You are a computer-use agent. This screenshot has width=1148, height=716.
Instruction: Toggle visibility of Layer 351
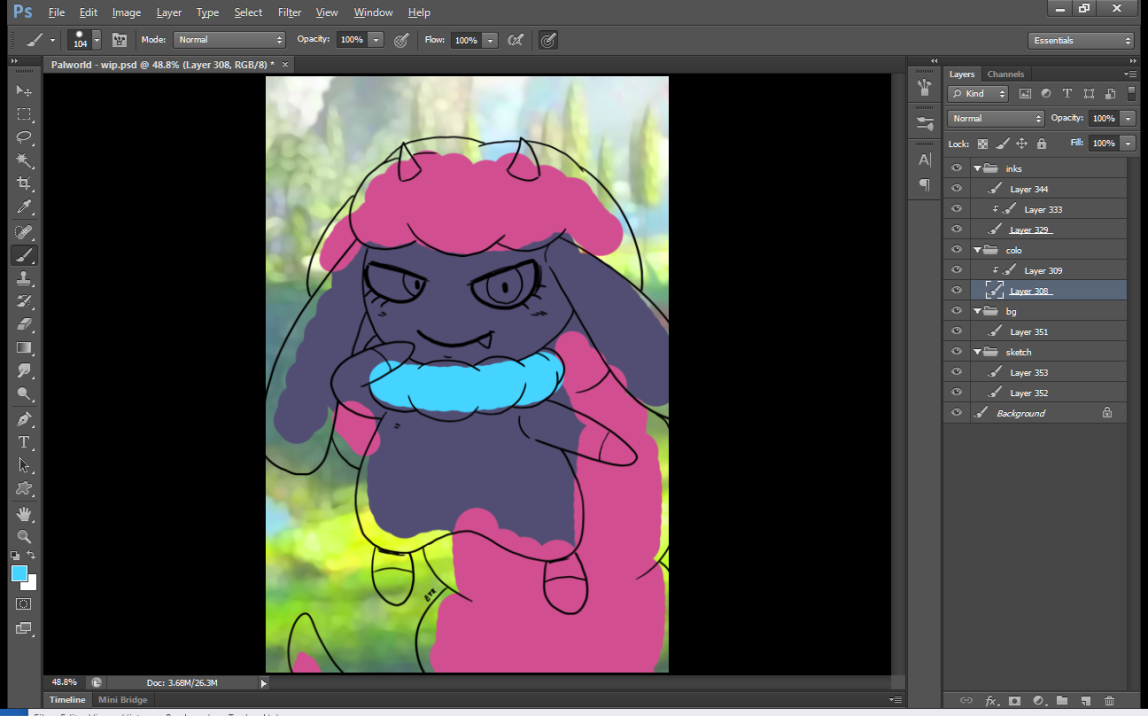pos(957,331)
